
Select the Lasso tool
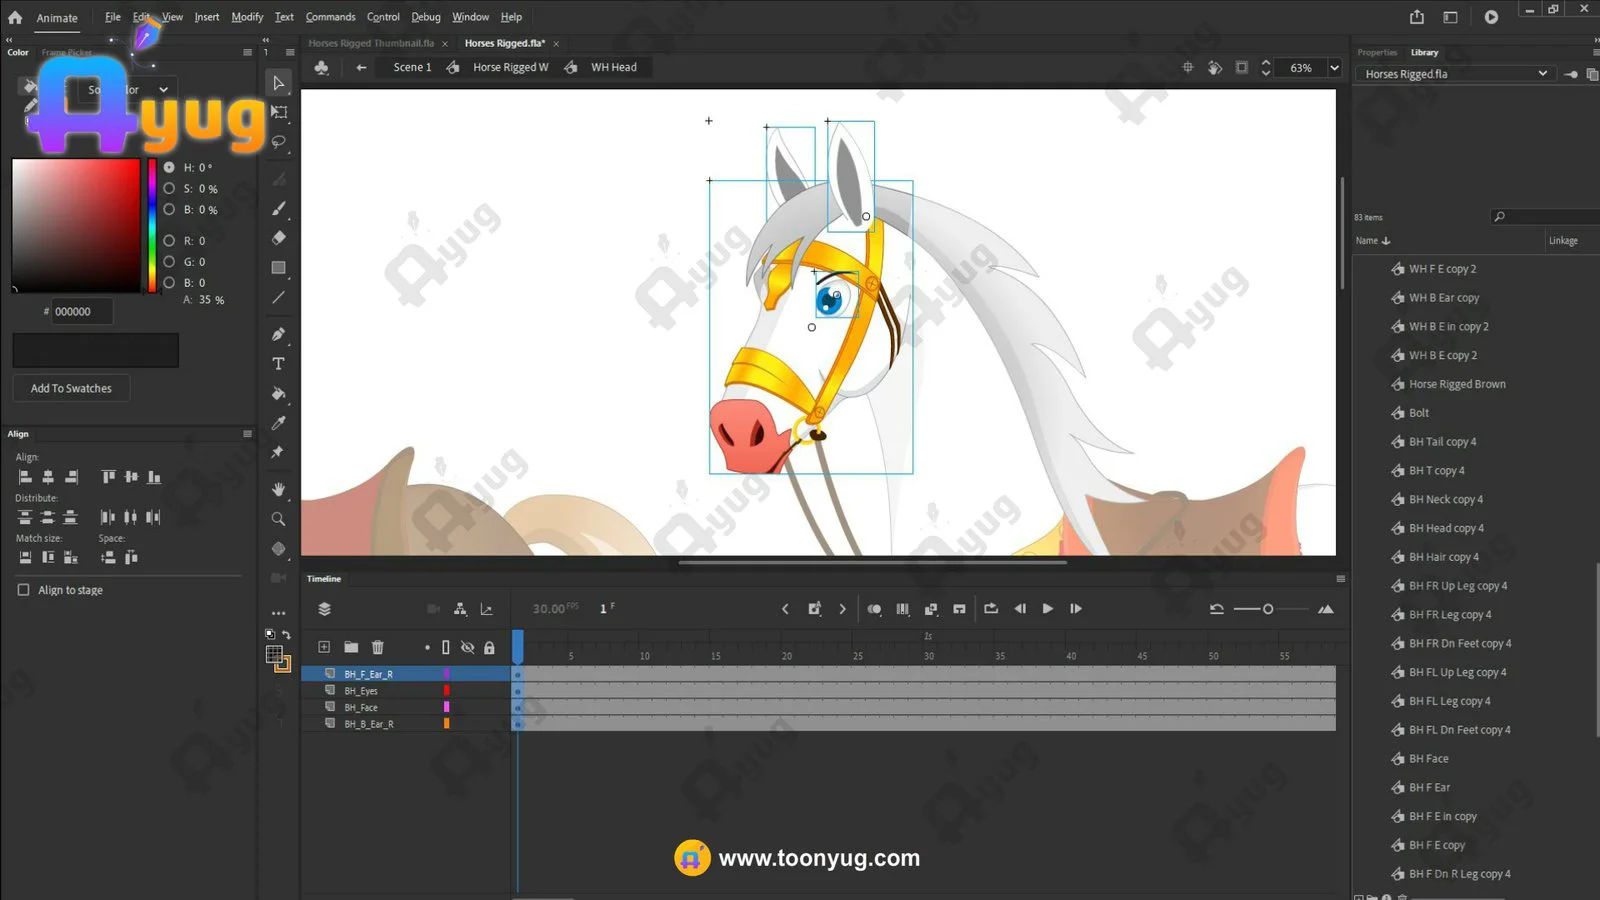tap(279, 142)
